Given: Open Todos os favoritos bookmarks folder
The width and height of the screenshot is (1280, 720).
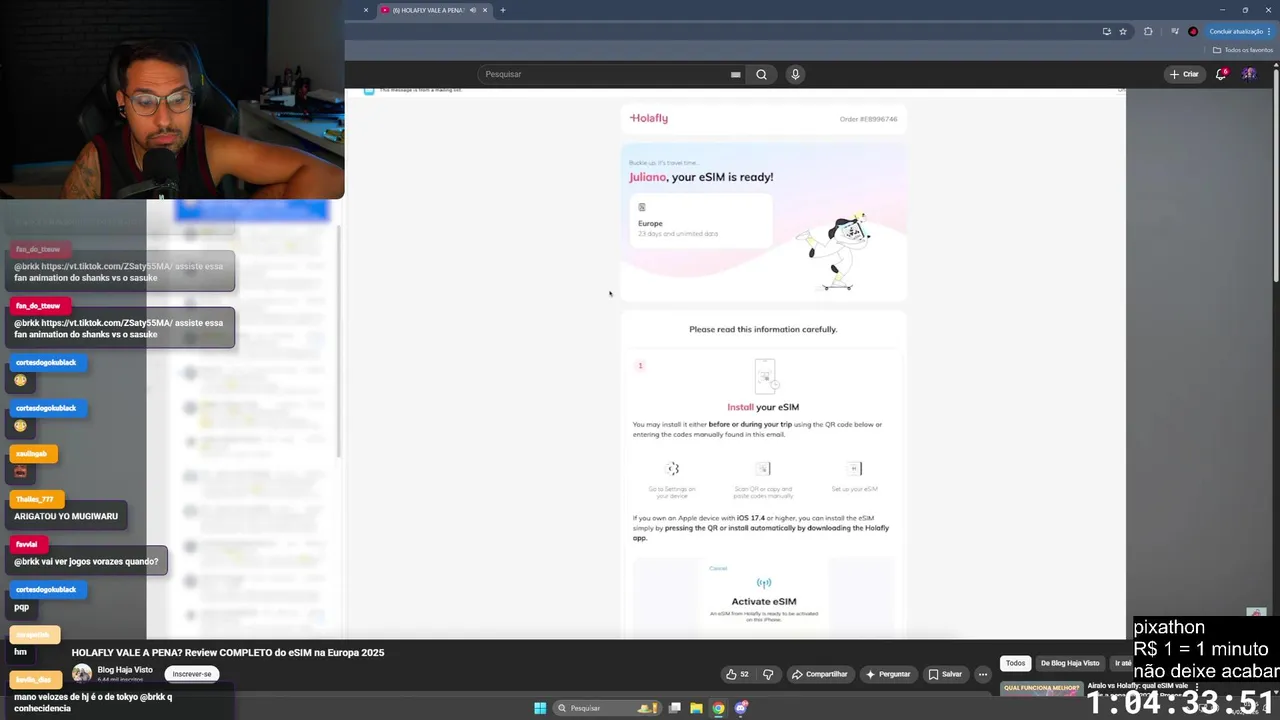Looking at the screenshot, I should click(x=1242, y=50).
